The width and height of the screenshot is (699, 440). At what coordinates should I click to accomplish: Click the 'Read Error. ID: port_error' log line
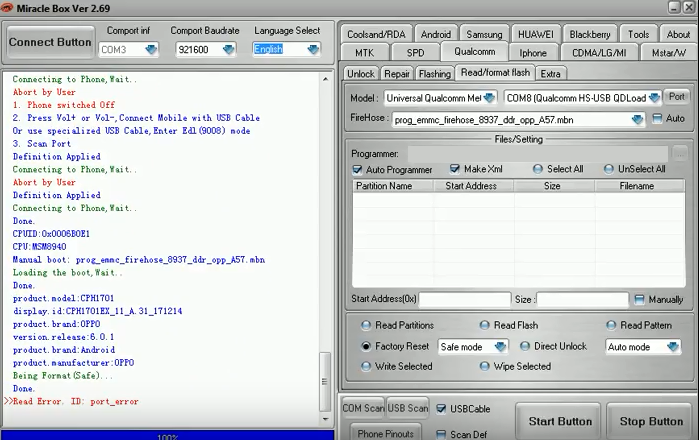click(x=76, y=401)
